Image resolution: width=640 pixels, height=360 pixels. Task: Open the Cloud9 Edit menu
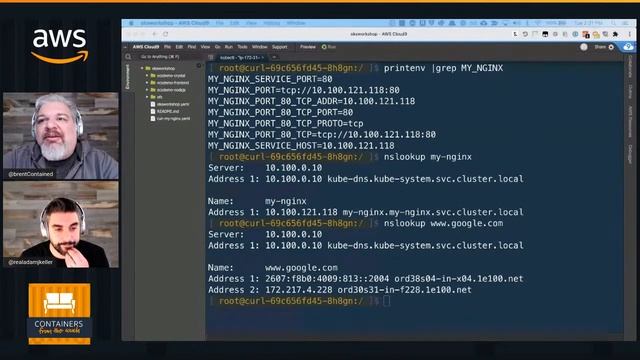click(x=179, y=47)
